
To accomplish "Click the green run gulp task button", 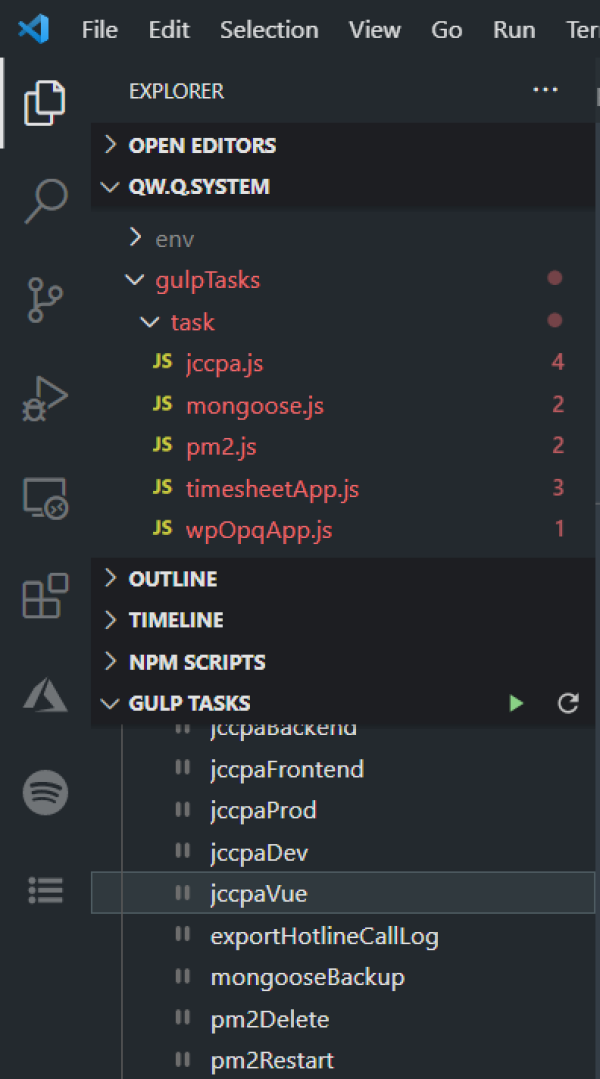I will pyautogui.click(x=516, y=703).
